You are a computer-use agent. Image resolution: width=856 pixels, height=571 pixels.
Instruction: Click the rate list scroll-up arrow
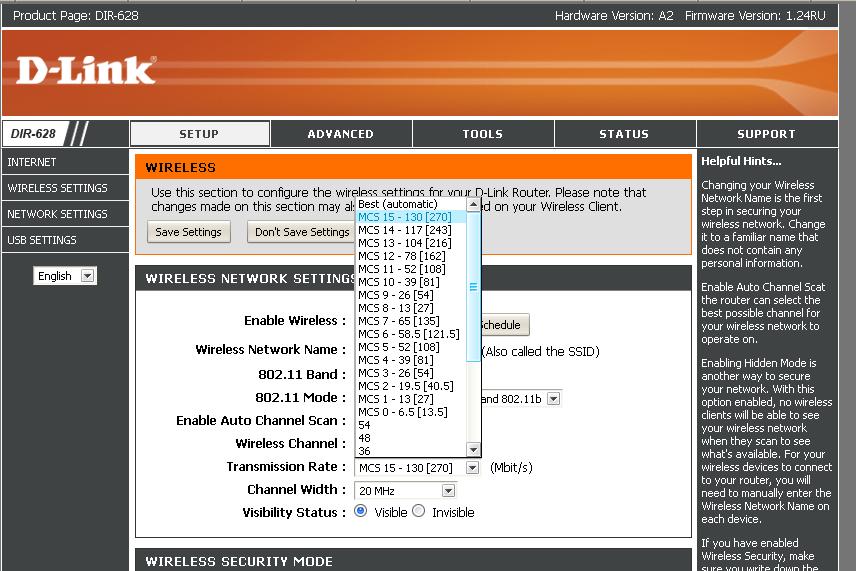(x=473, y=205)
